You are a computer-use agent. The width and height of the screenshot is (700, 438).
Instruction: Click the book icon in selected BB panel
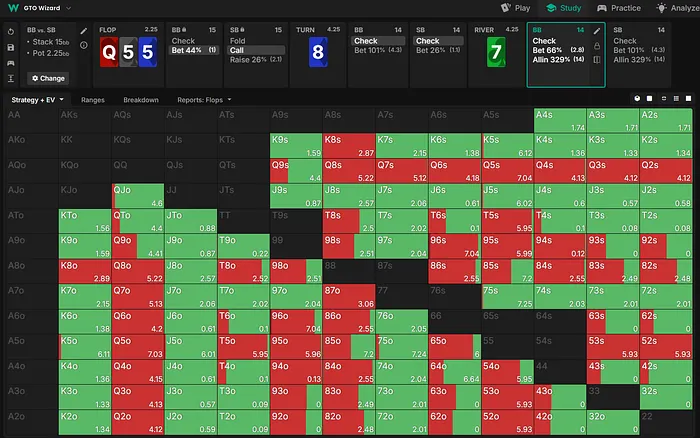(x=598, y=60)
